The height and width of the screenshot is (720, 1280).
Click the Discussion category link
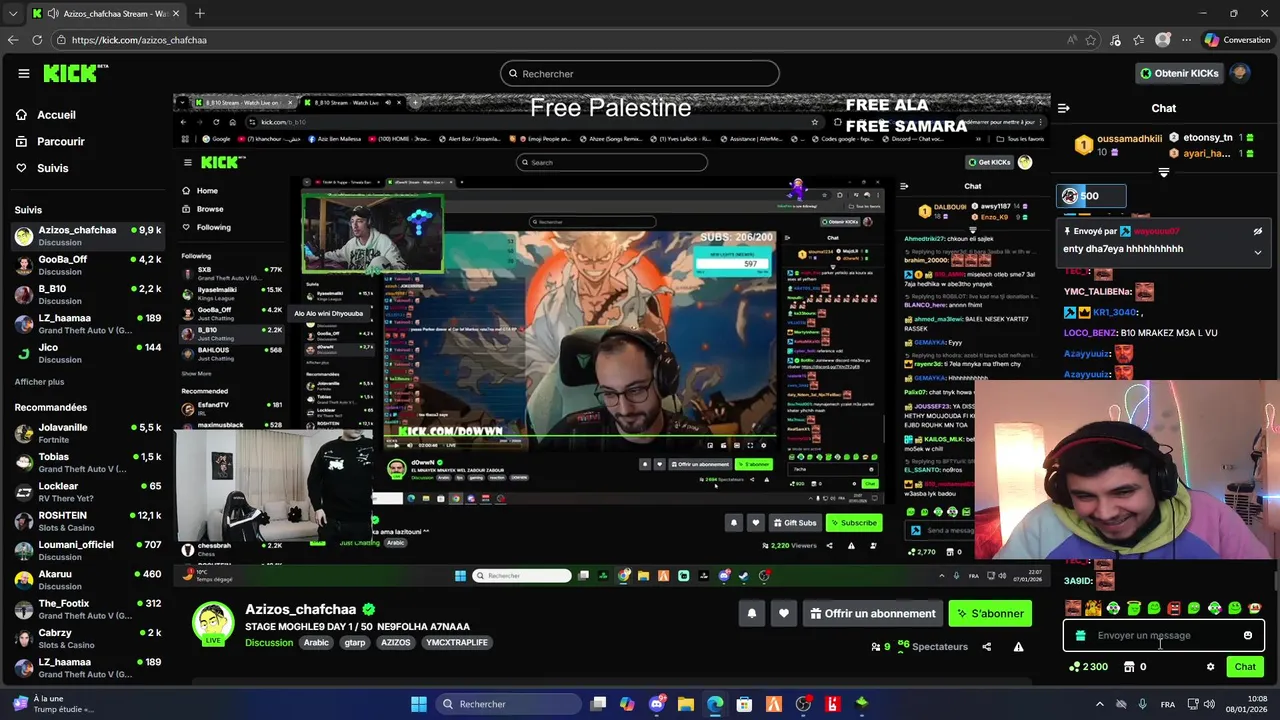pos(269,643)
